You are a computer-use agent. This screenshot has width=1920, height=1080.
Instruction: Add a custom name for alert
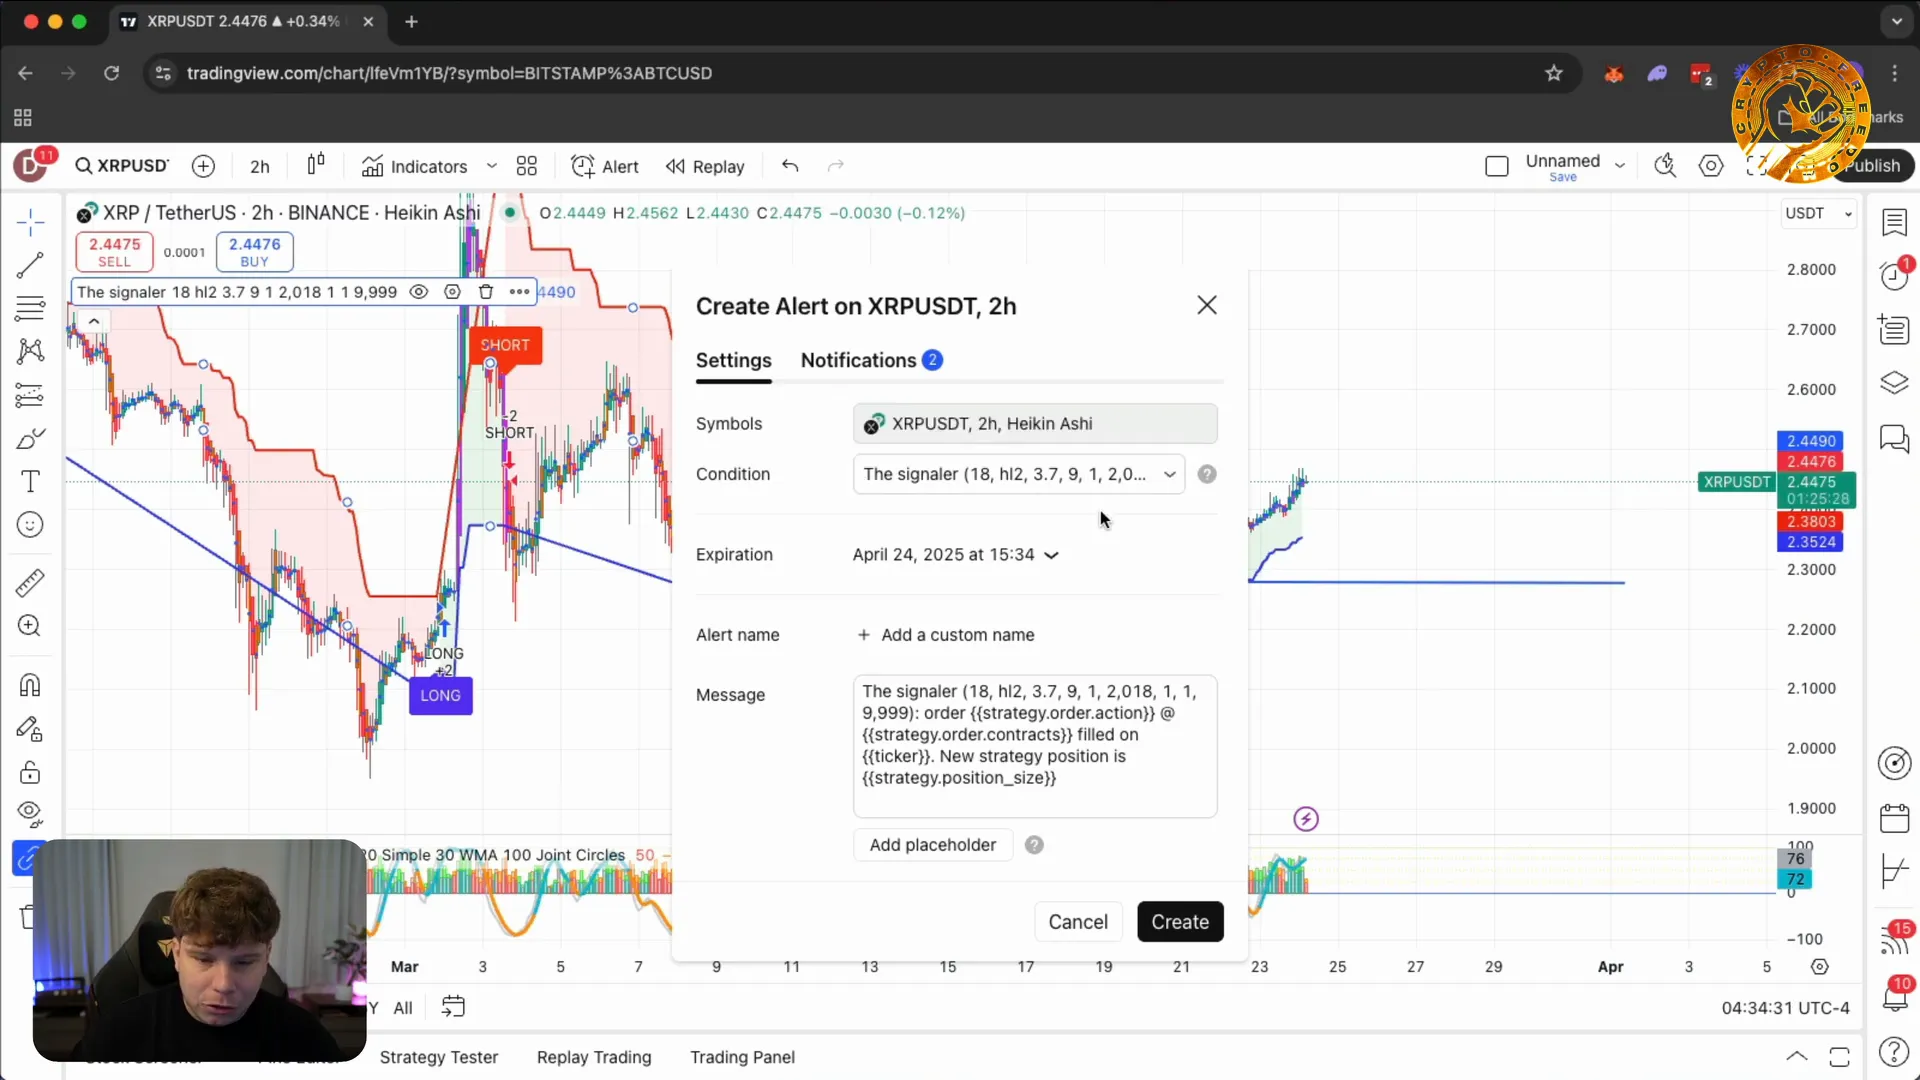coord(946,635)
